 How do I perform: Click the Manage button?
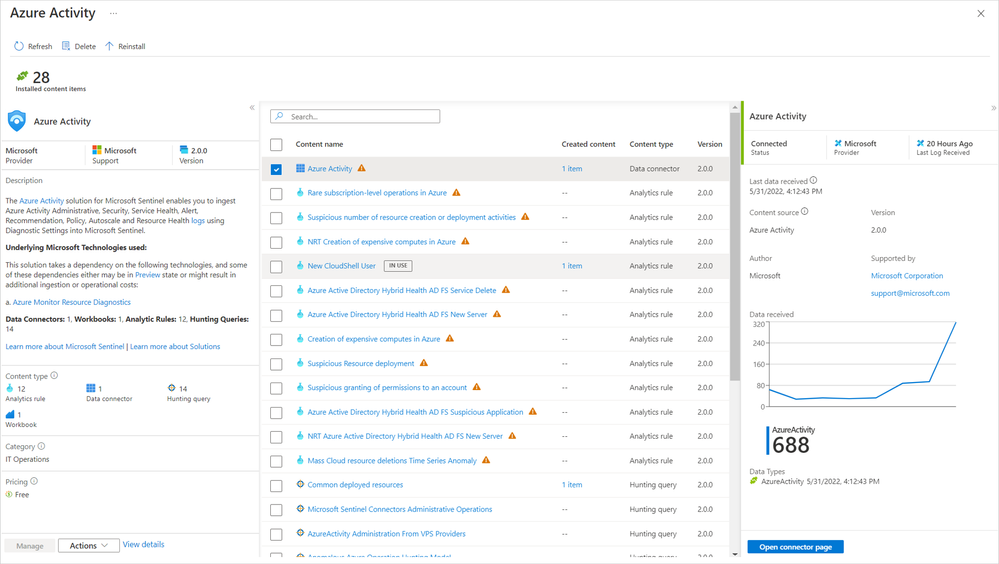click(30, 546)
